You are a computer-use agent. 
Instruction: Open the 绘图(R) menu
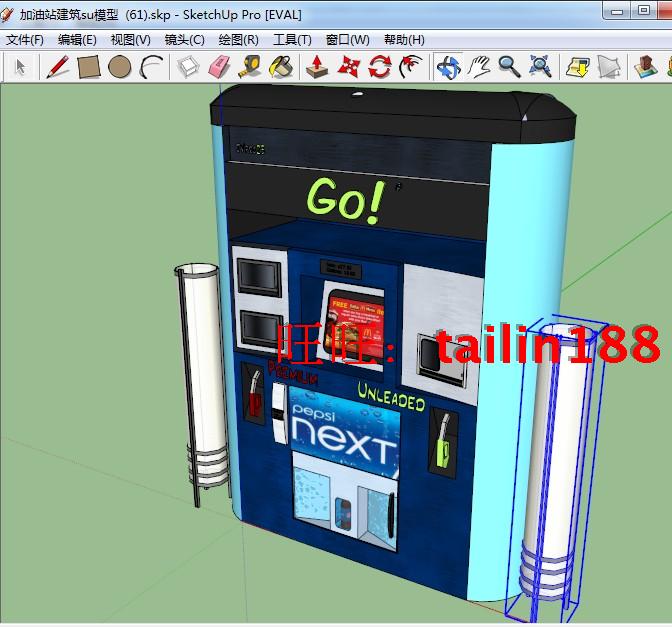pos(239,40)
